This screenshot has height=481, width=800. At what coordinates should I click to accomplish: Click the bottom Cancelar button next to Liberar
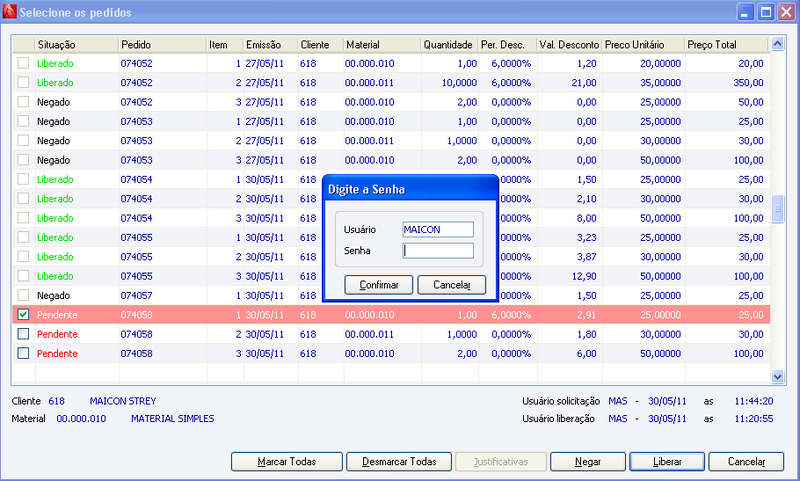(x=746, y=462)
